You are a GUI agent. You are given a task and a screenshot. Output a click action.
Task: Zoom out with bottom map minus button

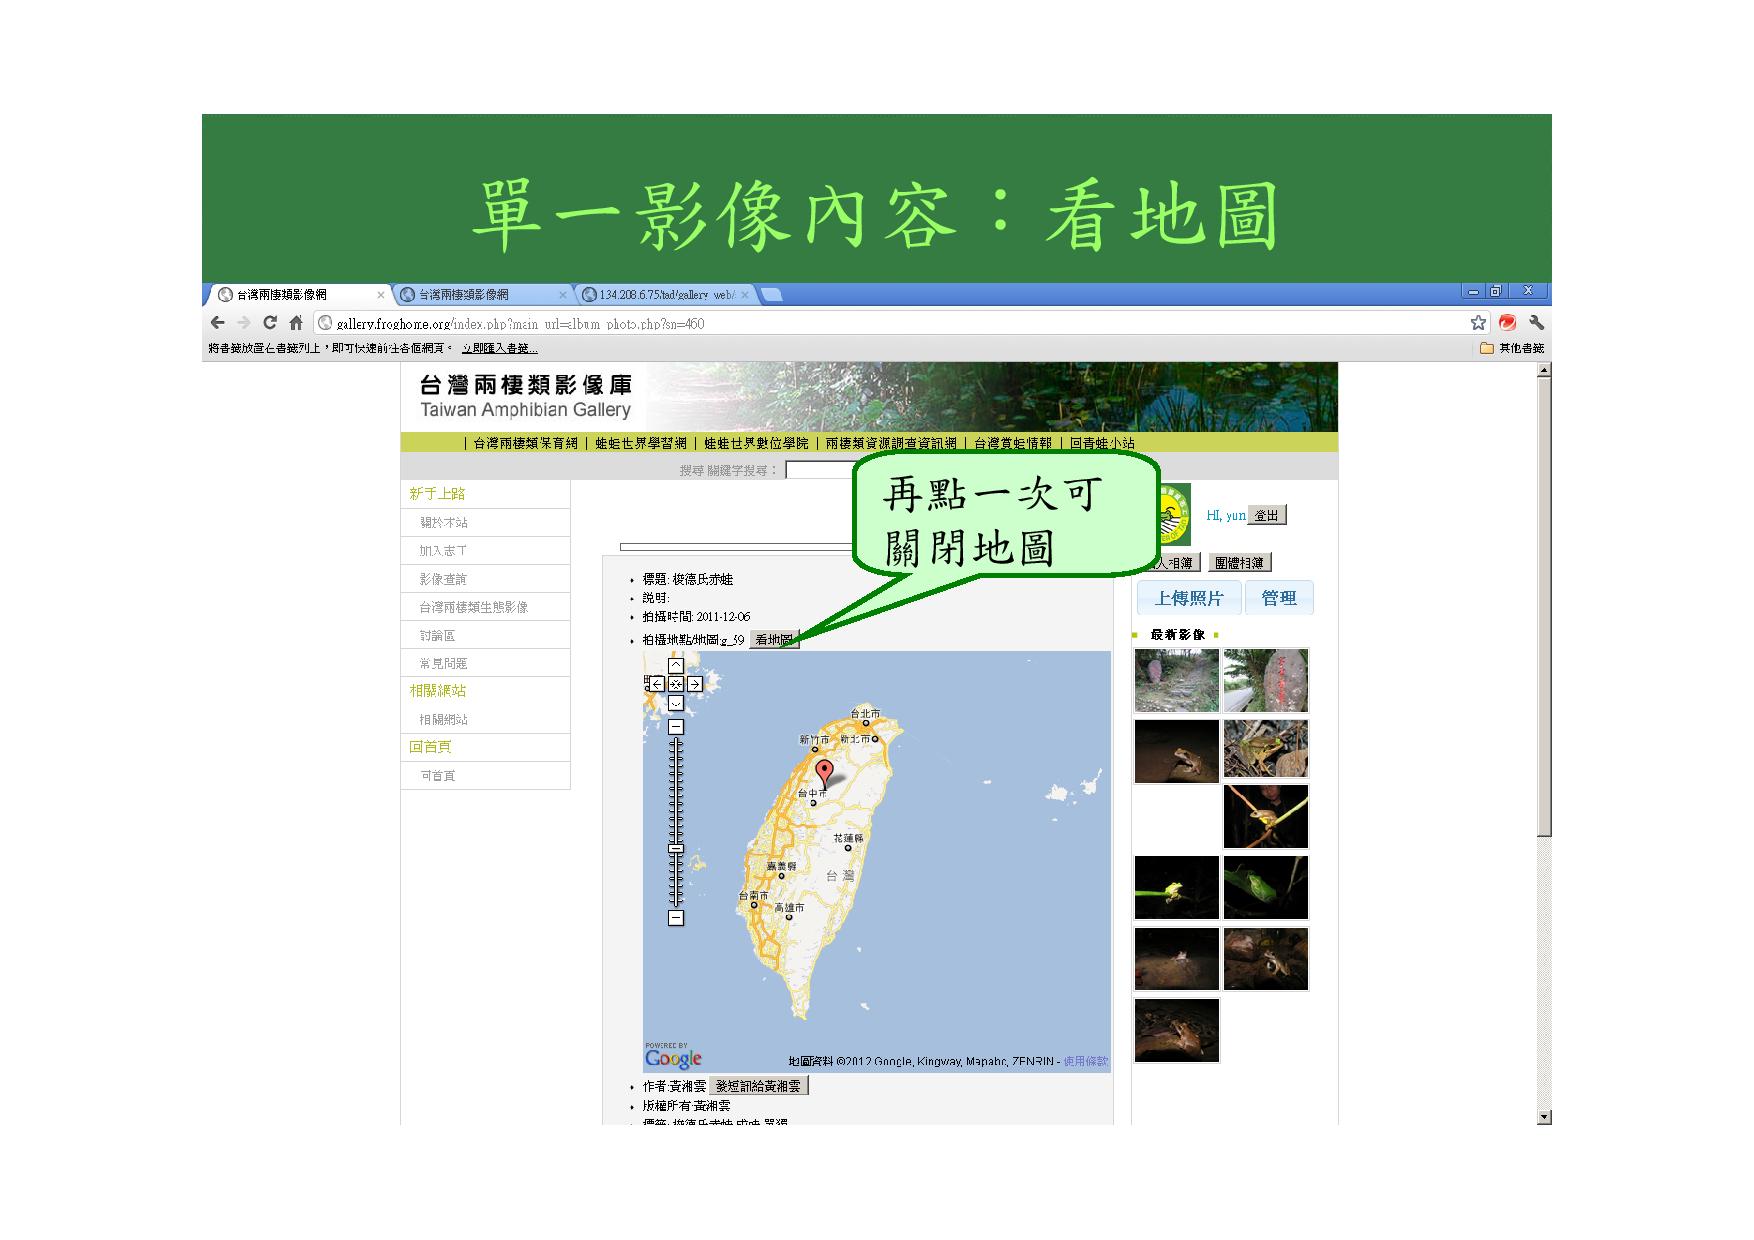pyautogui.click(x=676, y=917)
